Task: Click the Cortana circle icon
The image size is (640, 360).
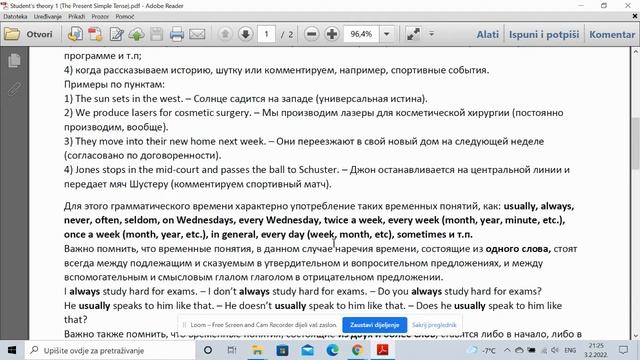Action: click(208, 350)
